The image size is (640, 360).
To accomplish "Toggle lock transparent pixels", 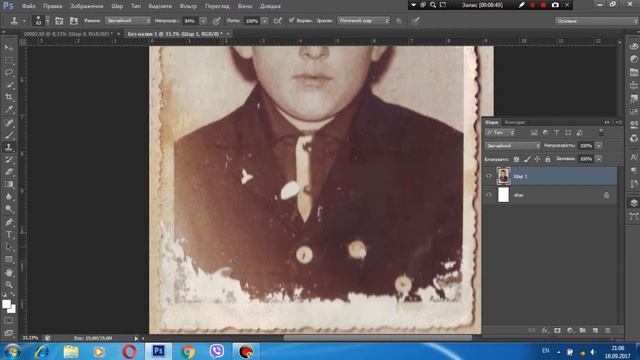I will (x=516, y=159).
